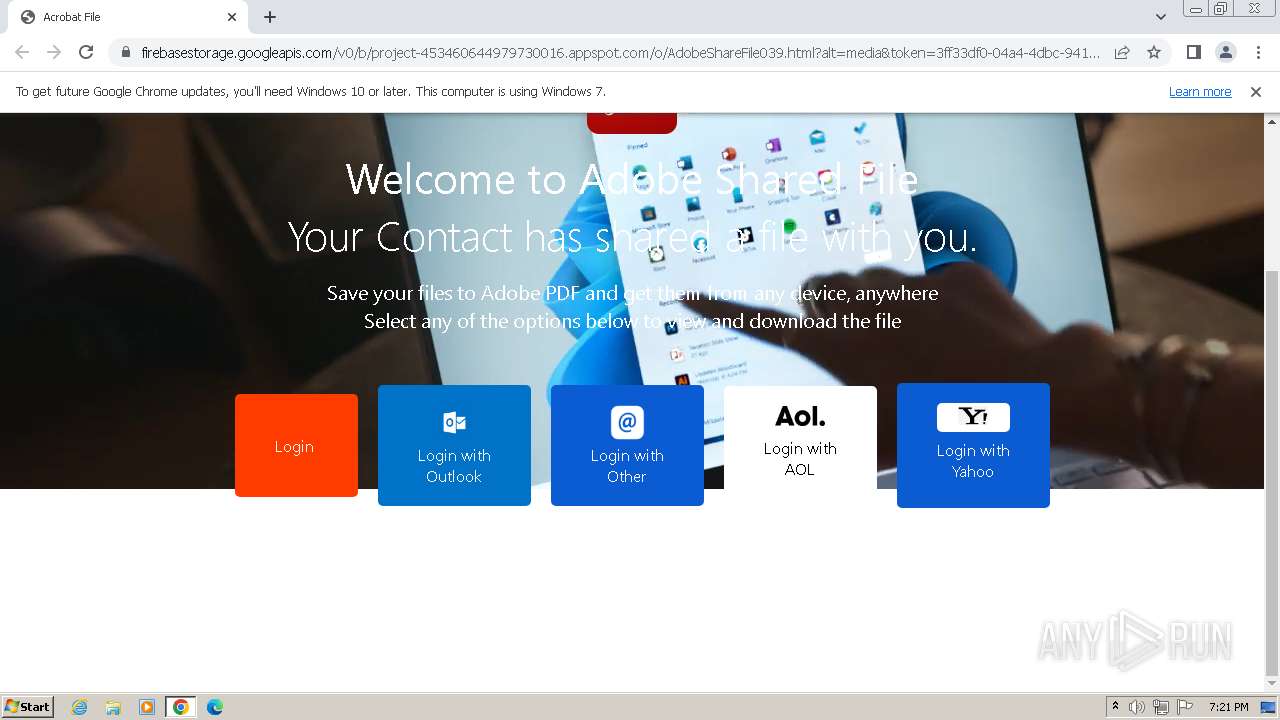Open Chrome profile menu
The image size is (1280, 720).
[x=1225, y=52]
